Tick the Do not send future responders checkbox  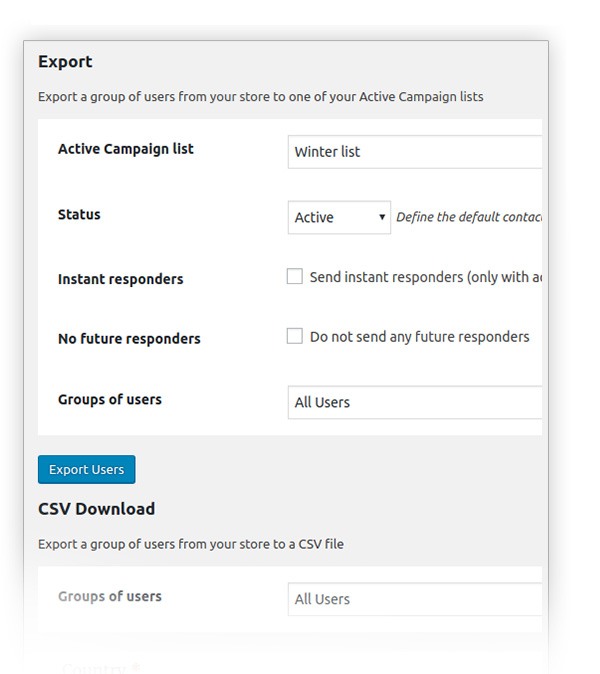pyautogui.click(x=295, y=337)
